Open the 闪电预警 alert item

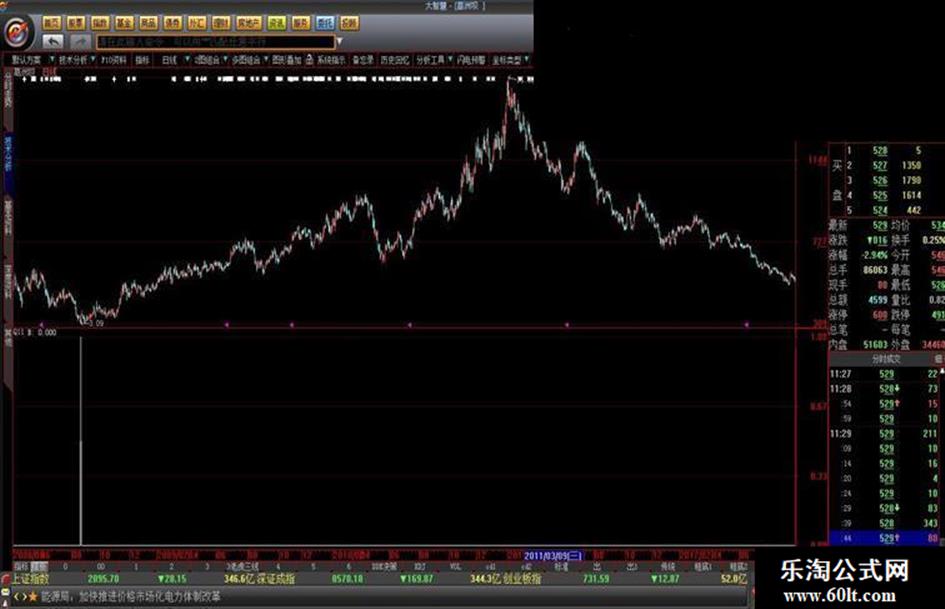tap(471, 60)
